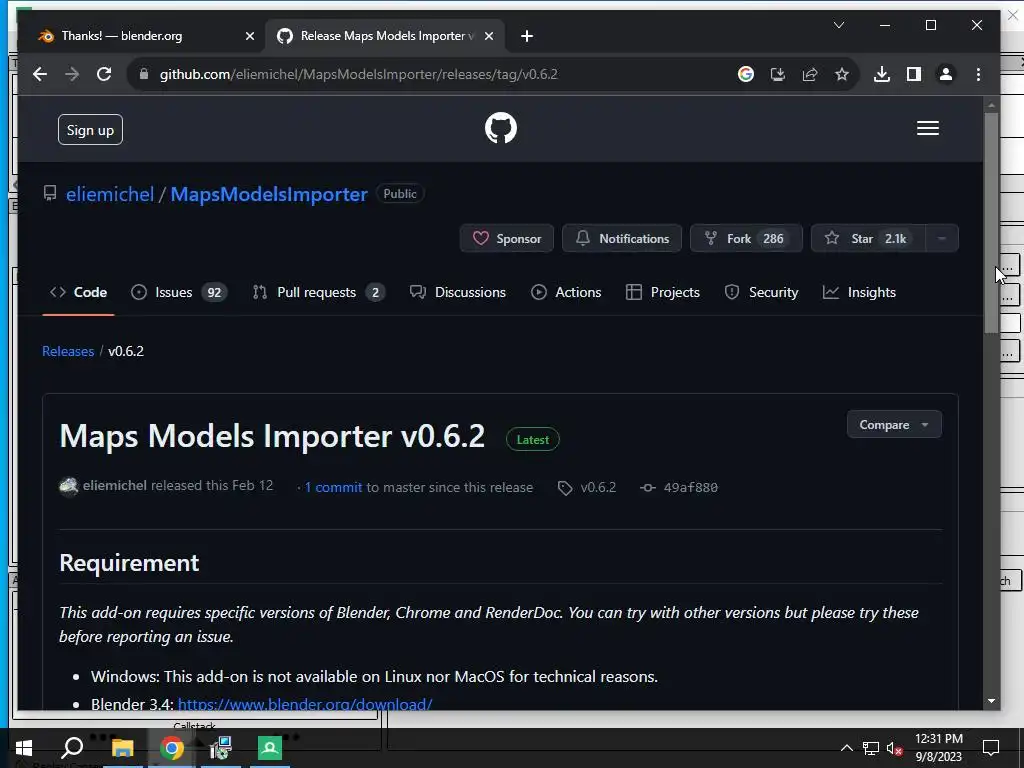Open the Windows Start menu
This screenshot has width=1024, height=768.
pos(23,748)
